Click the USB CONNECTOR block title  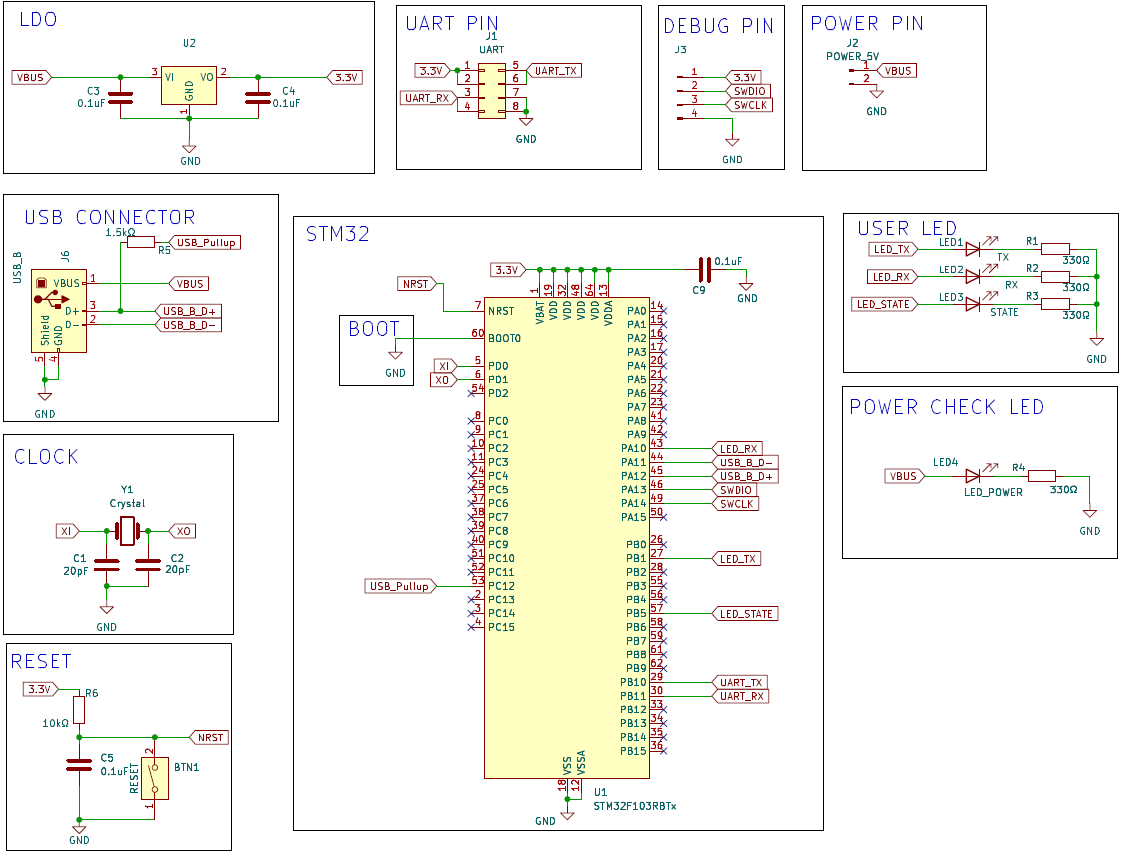(x=110, y=217)
